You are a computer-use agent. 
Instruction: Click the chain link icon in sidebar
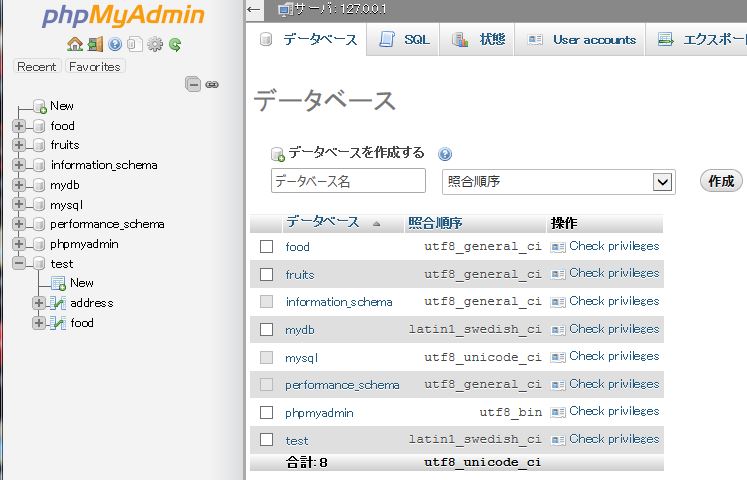212,85
